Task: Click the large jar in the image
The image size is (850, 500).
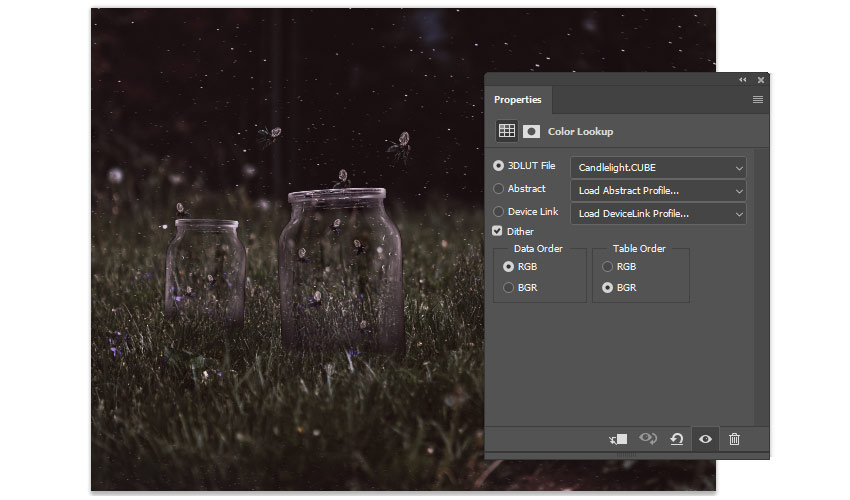Action: pyautogui.click(x=341, y=270)
